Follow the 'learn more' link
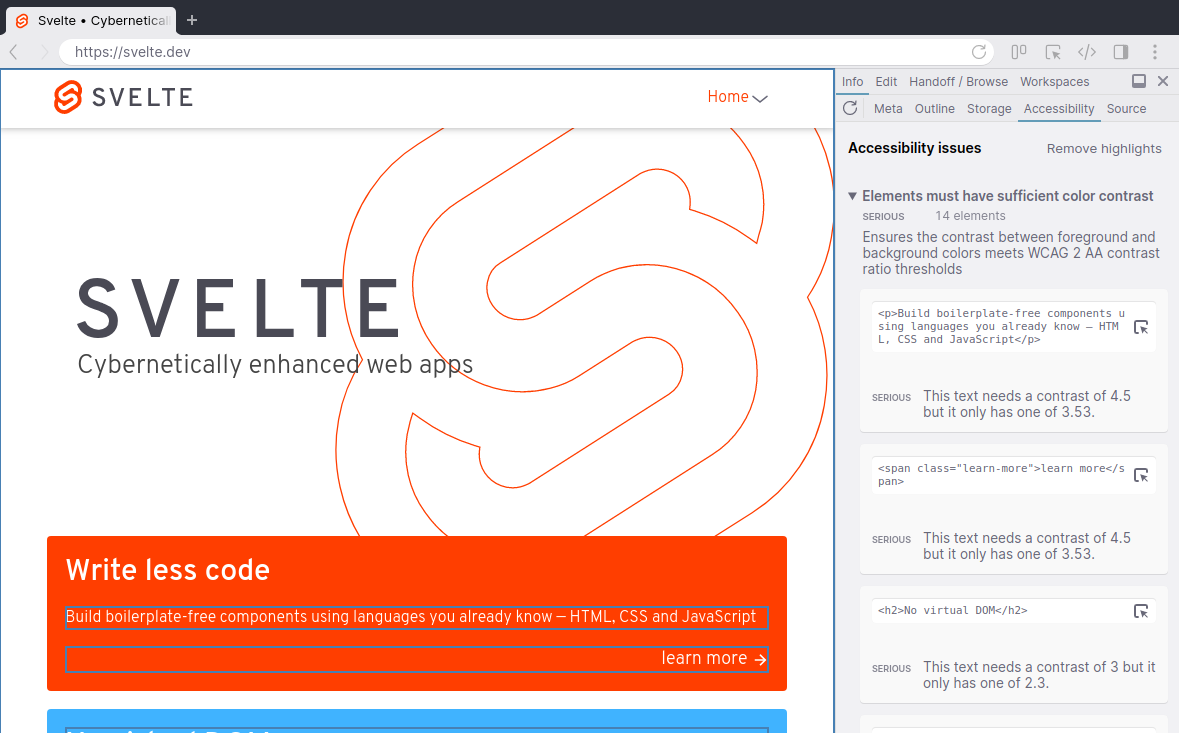 coord(714,658)
